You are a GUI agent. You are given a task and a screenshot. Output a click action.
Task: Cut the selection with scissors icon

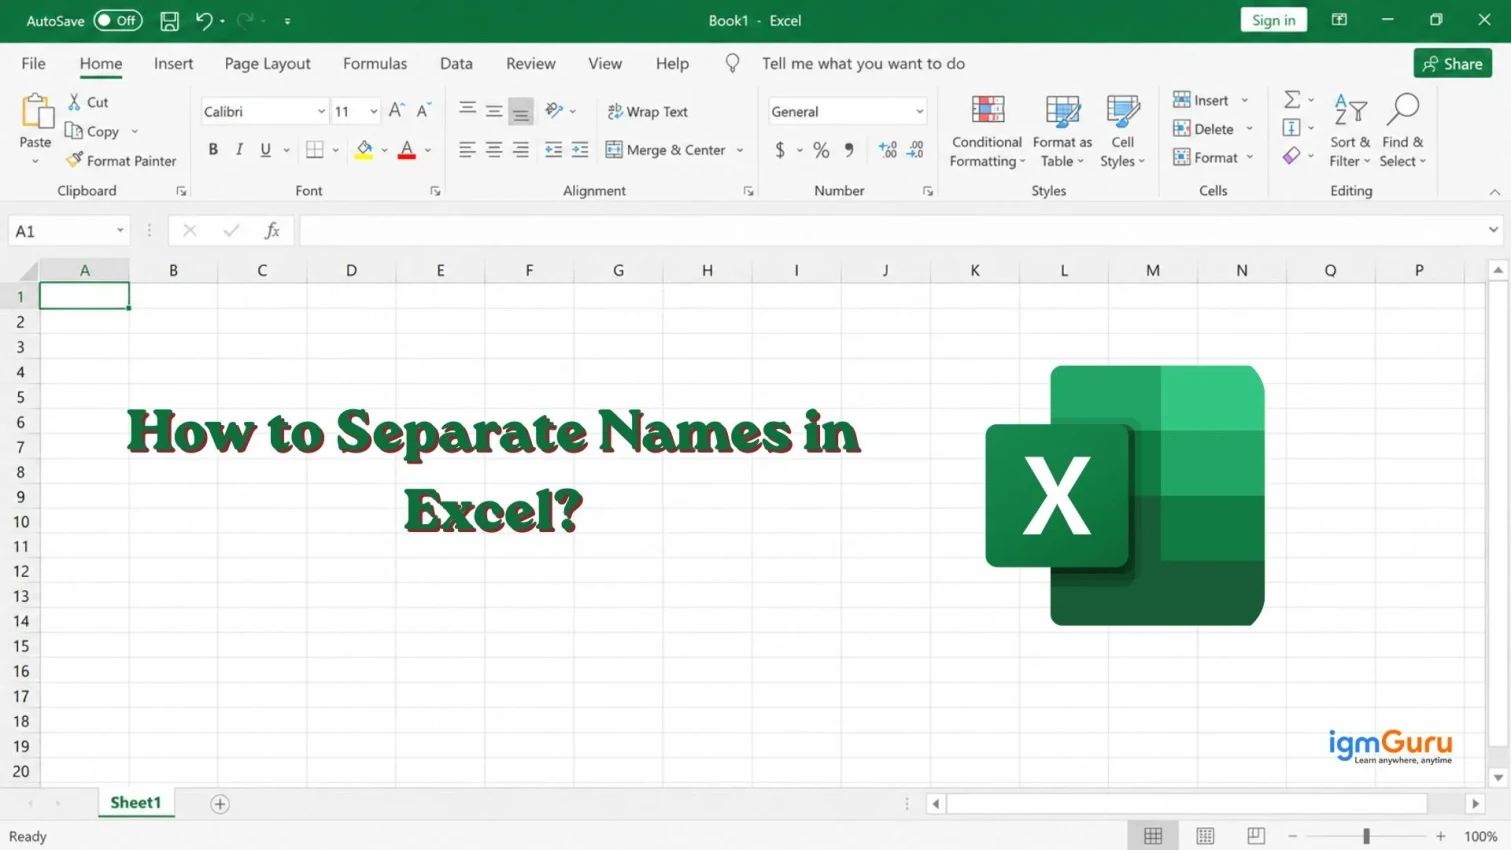click(x=74, y=102)
